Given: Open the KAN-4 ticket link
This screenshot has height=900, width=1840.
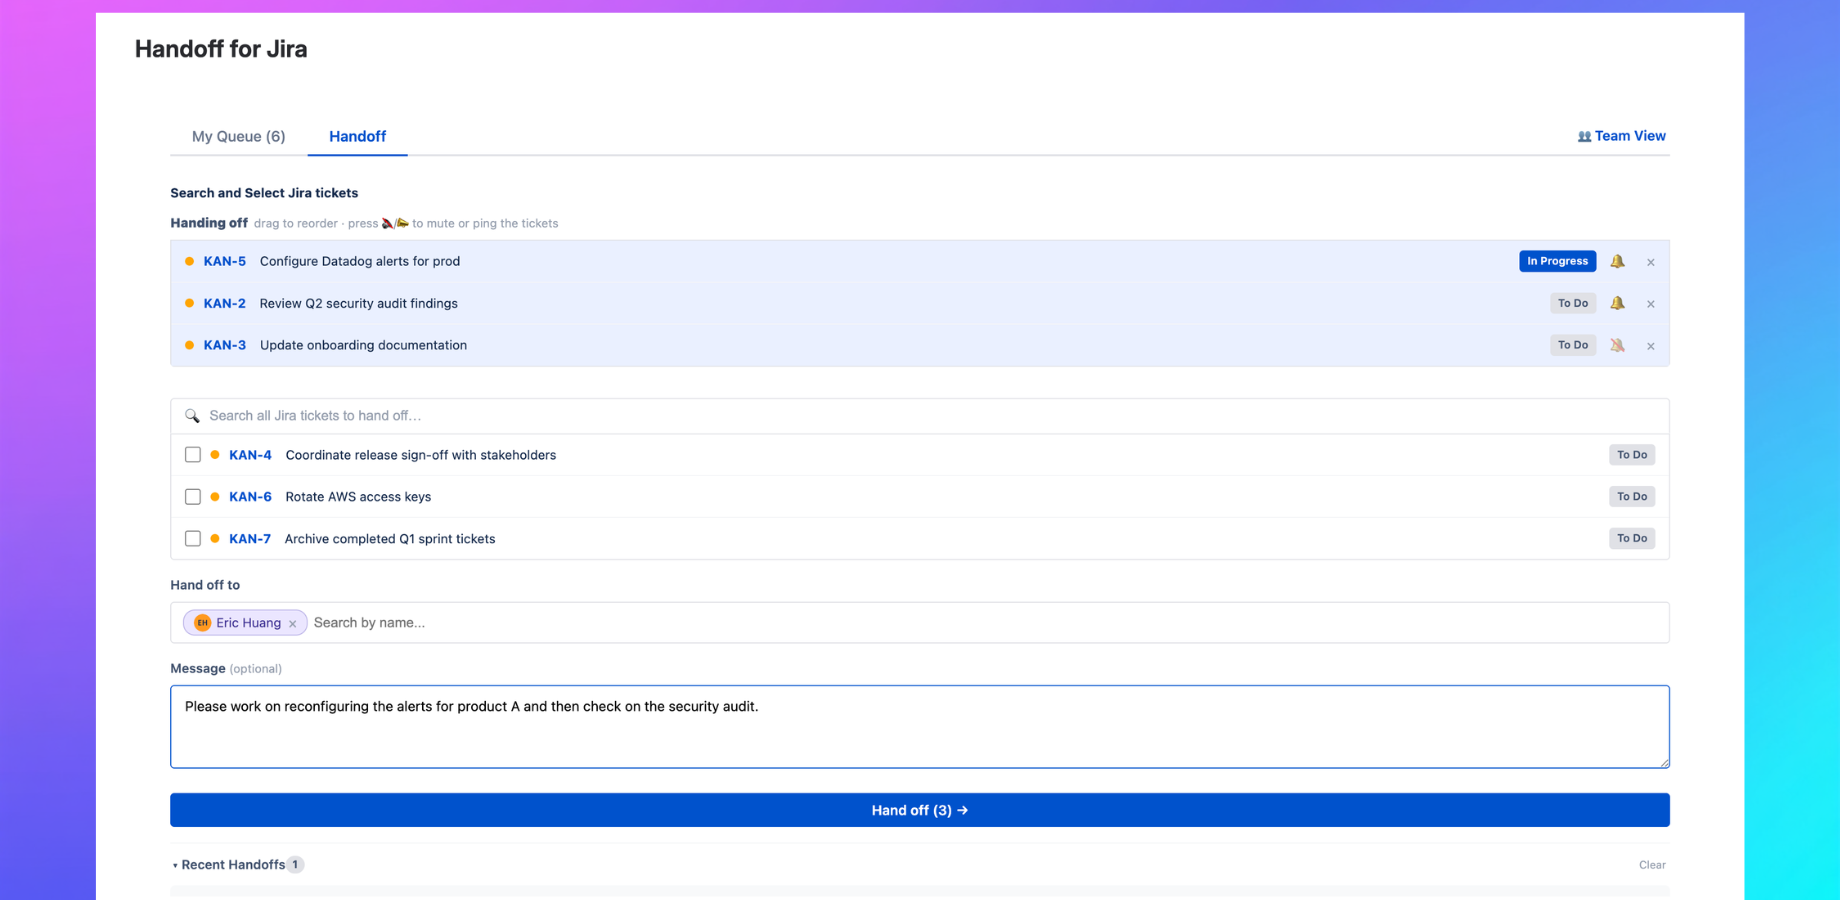Looking at the screenshot, I should click(250, 455).
